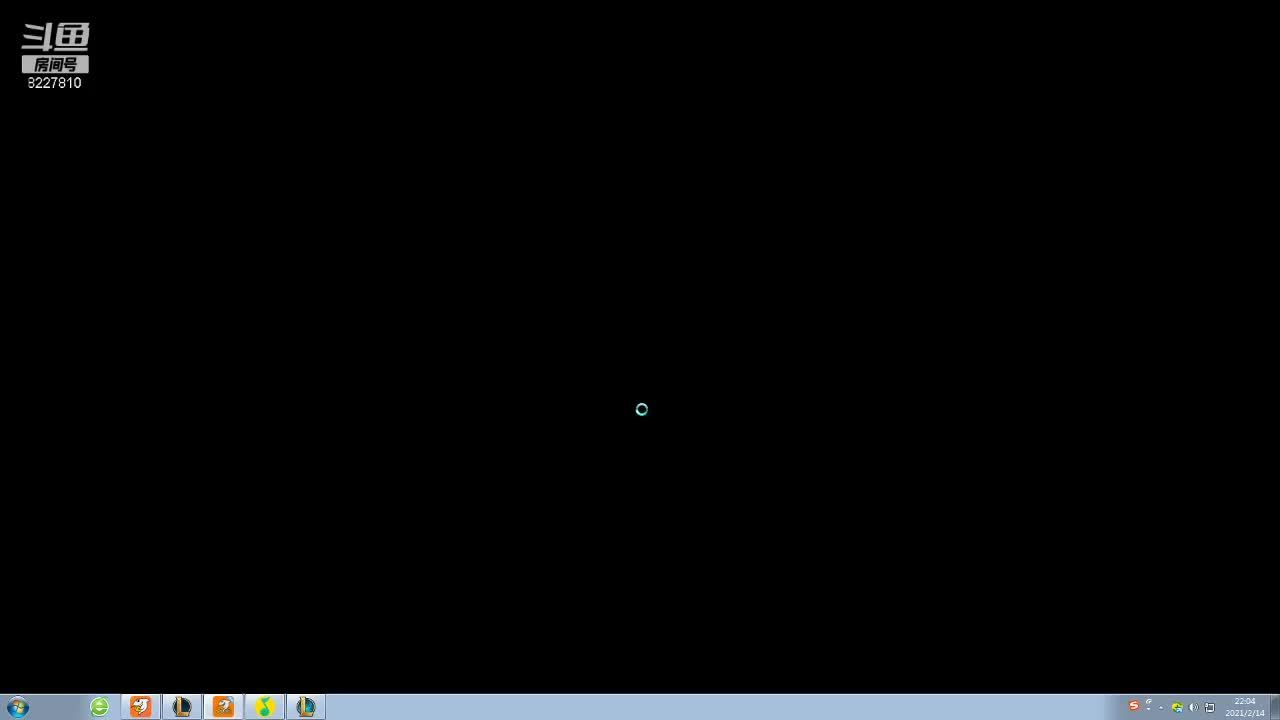Click the tray icon left of the clock
This screenshot has height=720, width=1280.
point(1209,707)
